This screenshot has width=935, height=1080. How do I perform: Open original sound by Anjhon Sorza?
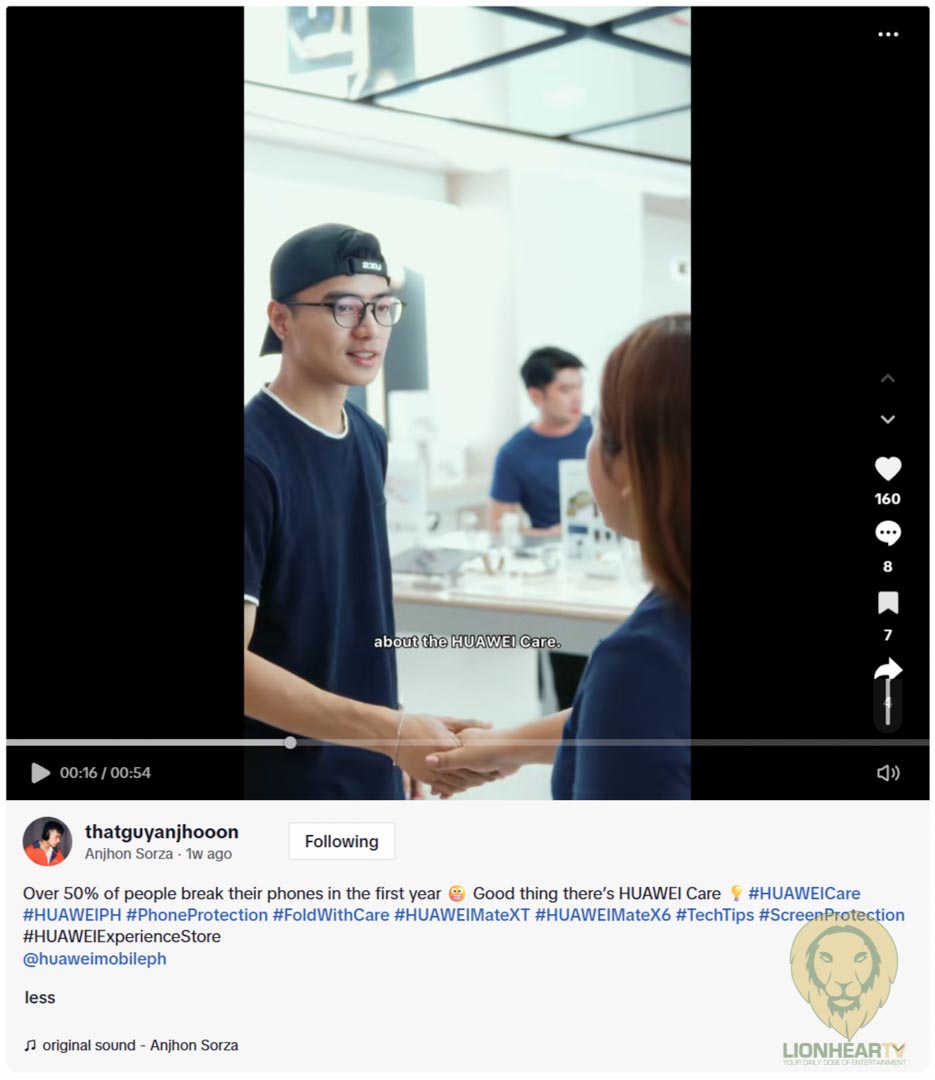[x=131, y=1045]
